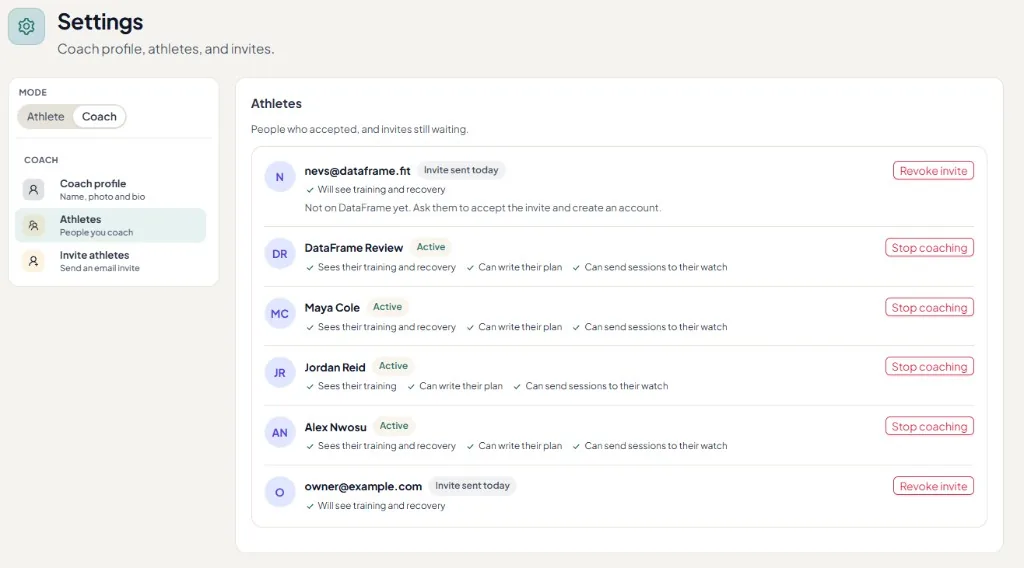Select Athletes section in sidebar
The image size is (1024, 568).
[110, 225]
